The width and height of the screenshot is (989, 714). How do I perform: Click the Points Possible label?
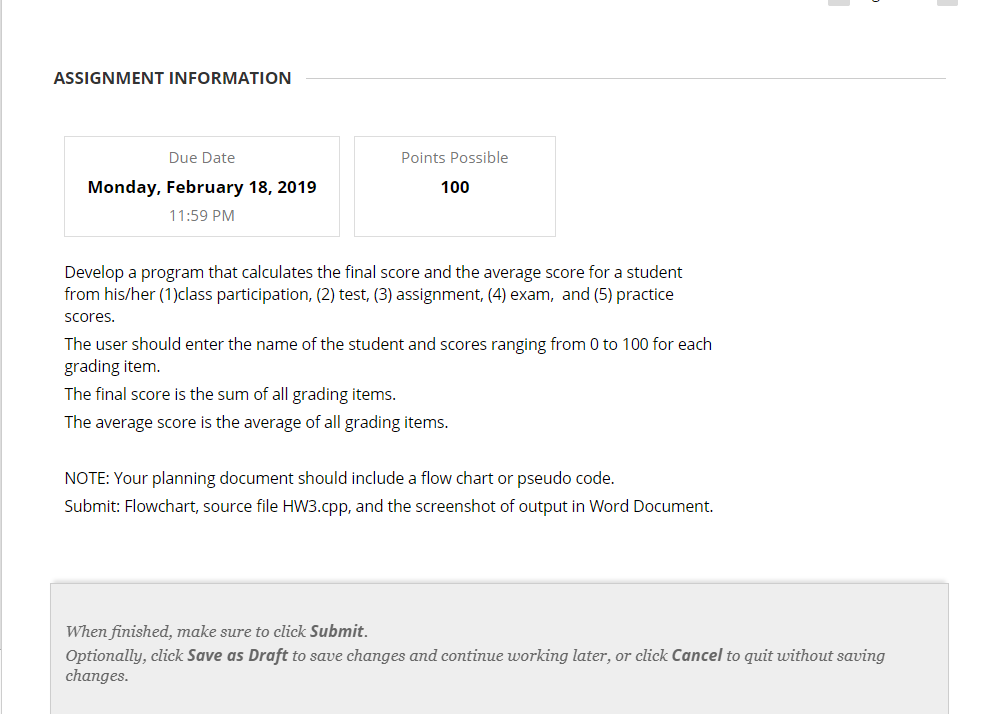click(x=454, y=157)
